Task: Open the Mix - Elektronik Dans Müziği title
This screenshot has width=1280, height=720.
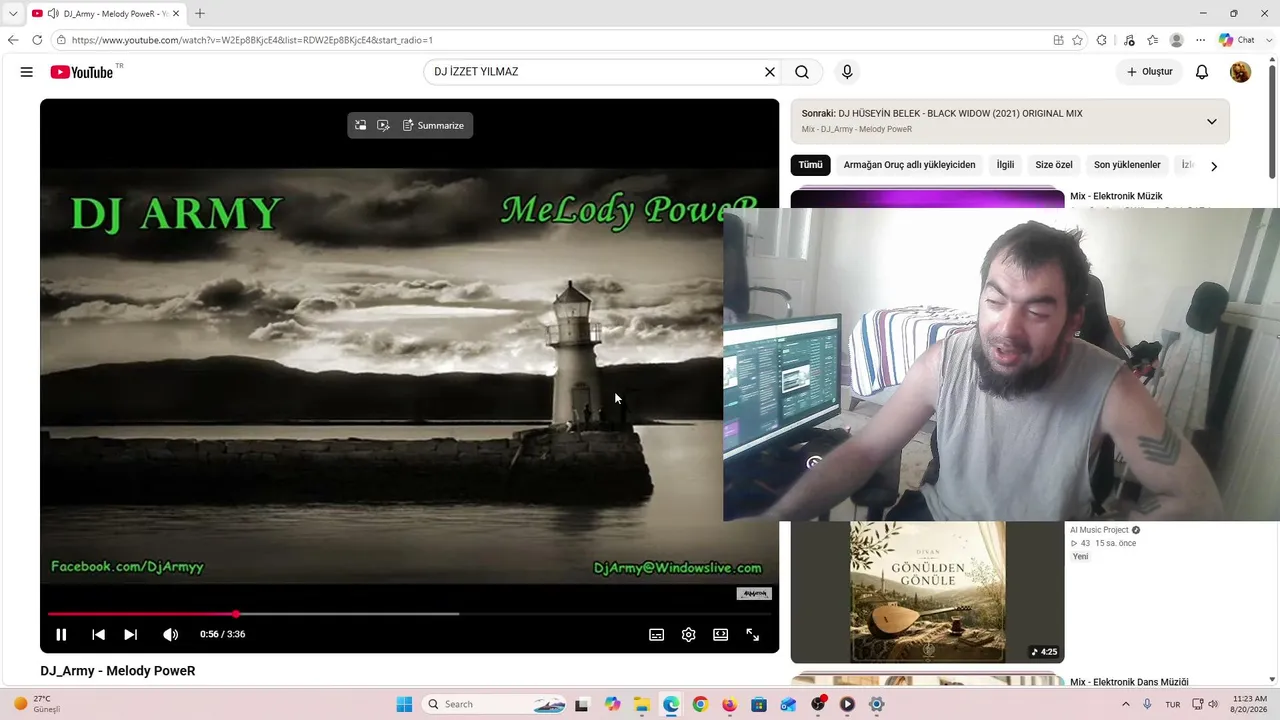Action: pyautogui.click(x=1129, y=682)
